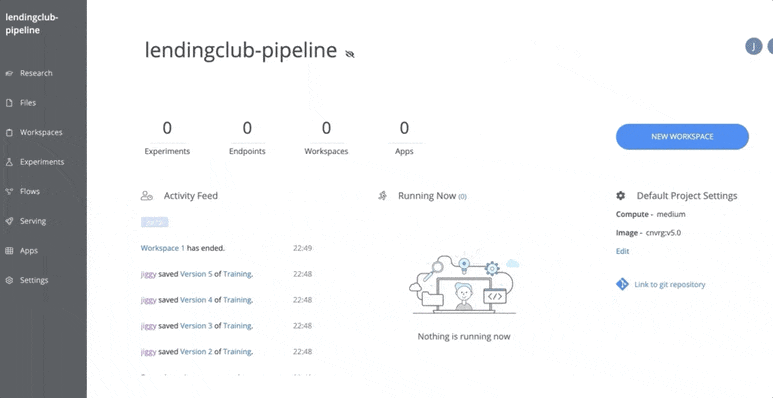Click the Settings gear icon in sidebar
The image size is (773, 398).
pyautogui.click(x=9, y=280)
